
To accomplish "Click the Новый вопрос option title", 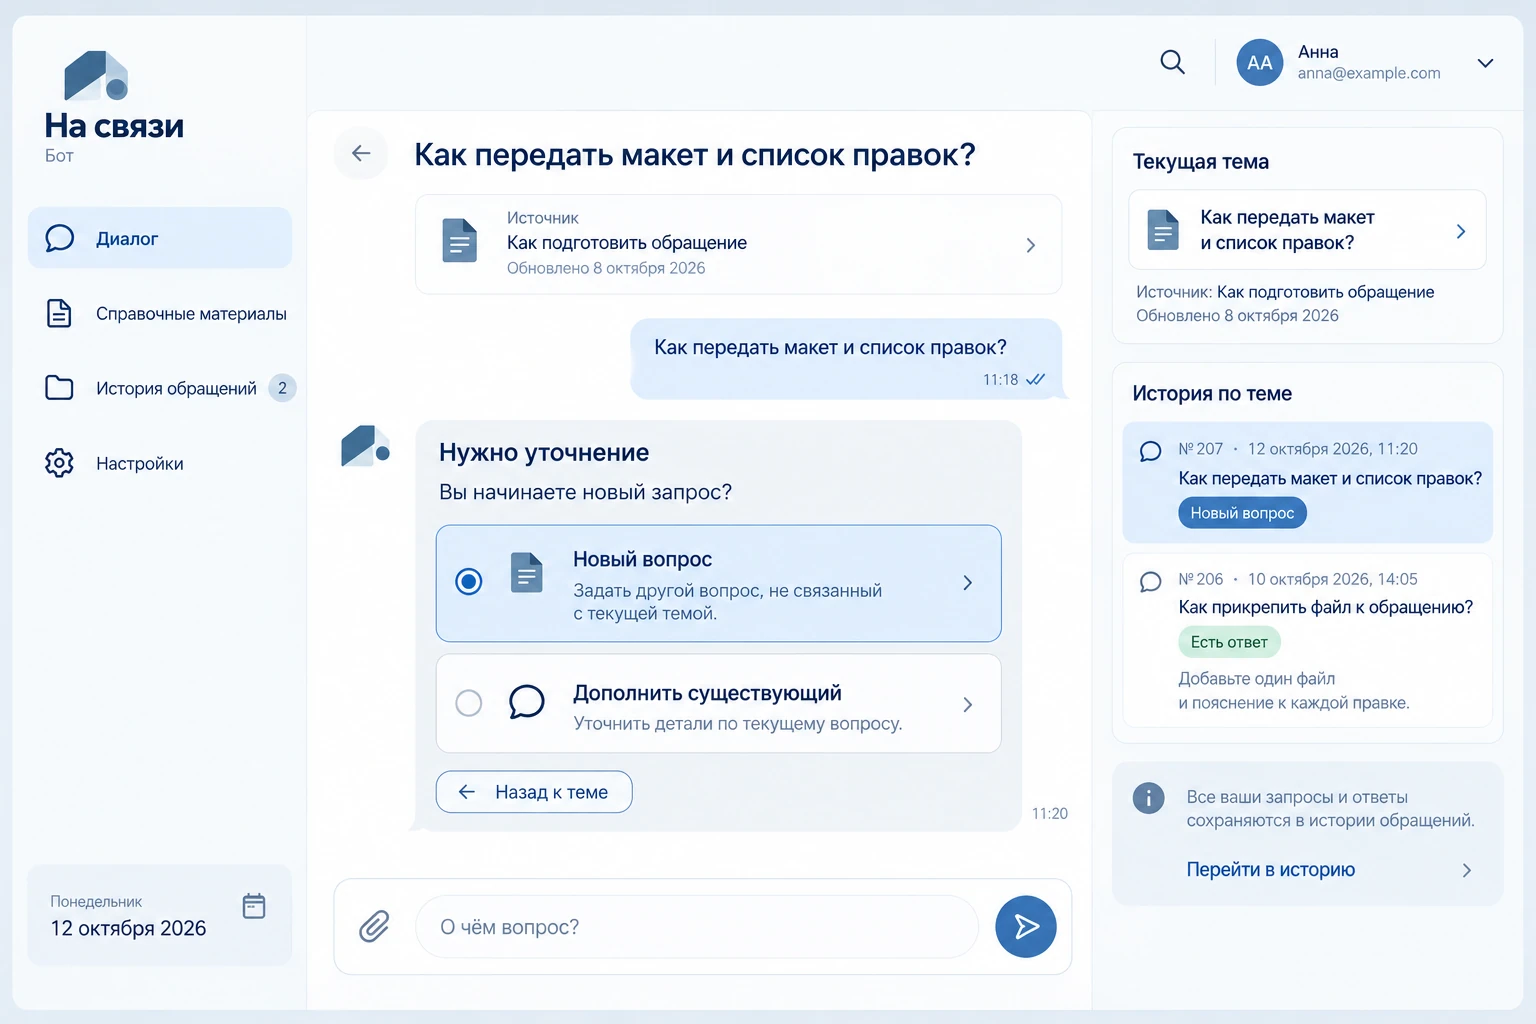I will pyautogui.click(x=642, y=559).
